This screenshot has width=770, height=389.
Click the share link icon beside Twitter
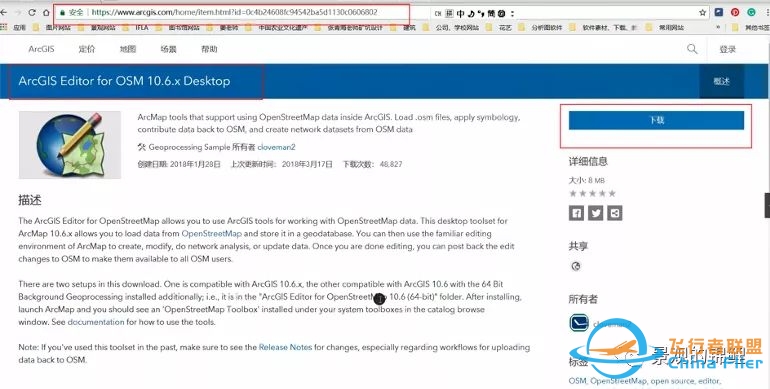coord(615,213)
